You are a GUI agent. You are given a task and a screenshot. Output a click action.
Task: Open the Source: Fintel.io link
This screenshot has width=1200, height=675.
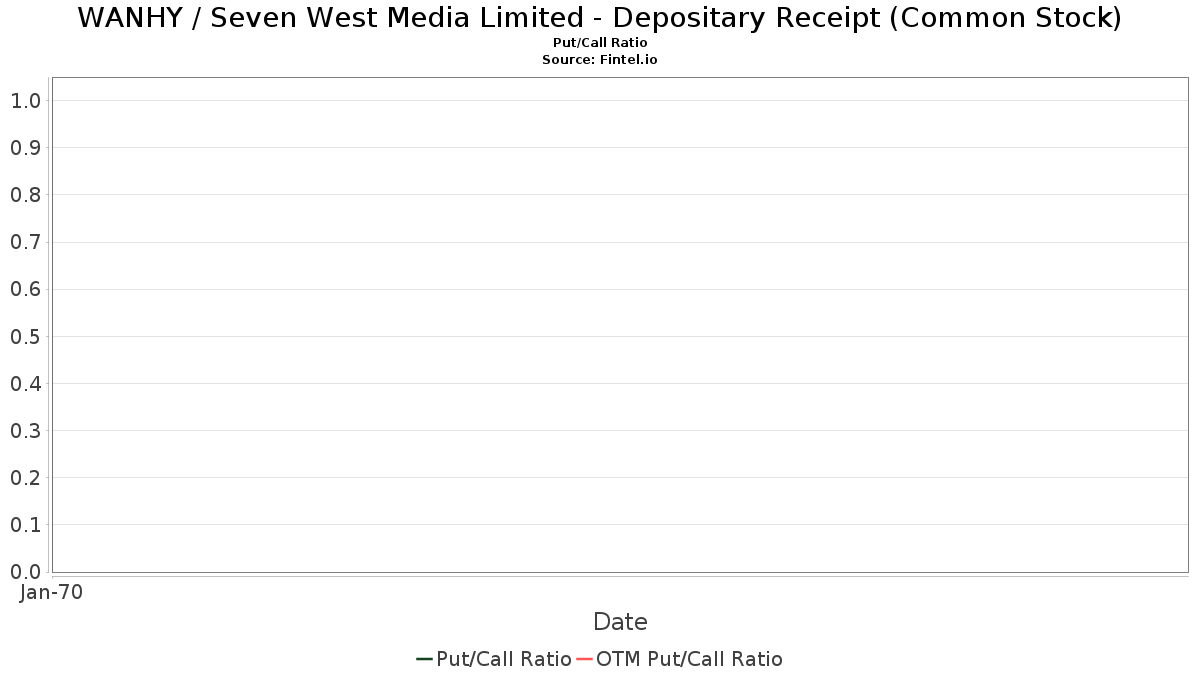(600, 60)
